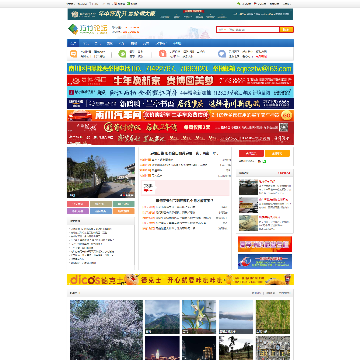Click the red button in right sidebar

click(251, 153)
